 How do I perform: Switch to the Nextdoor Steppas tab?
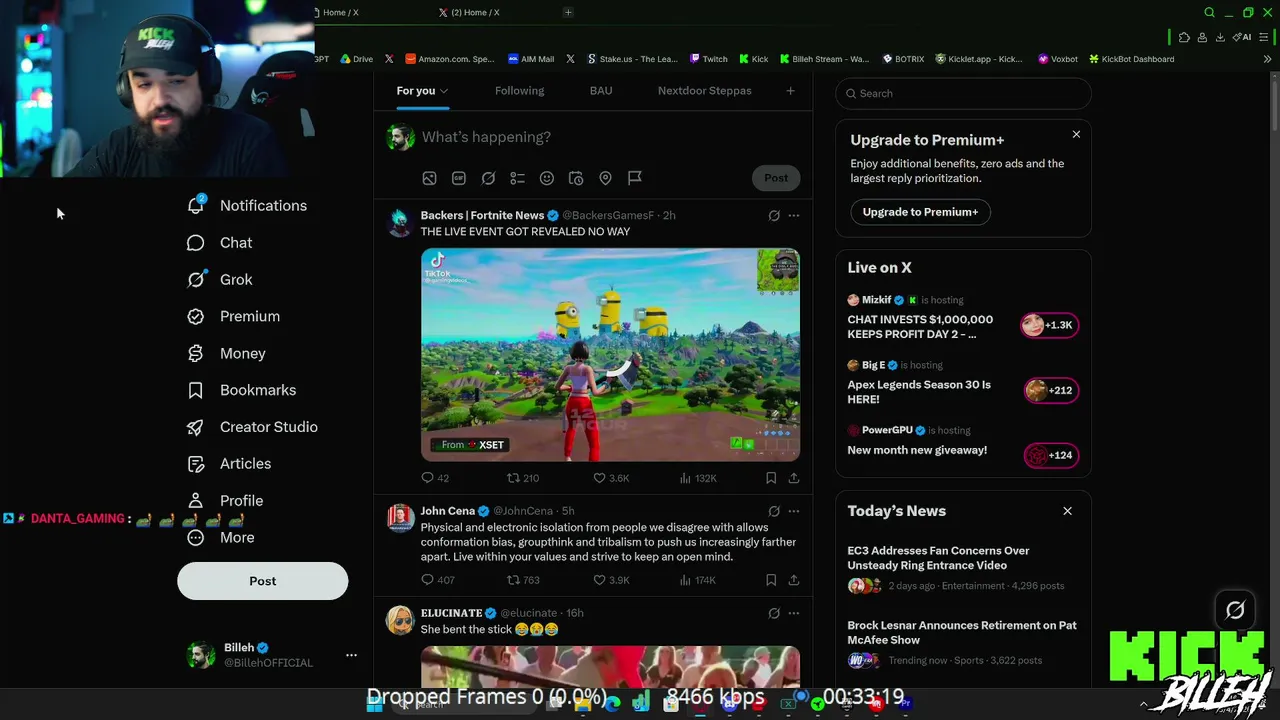click(705, 91)
